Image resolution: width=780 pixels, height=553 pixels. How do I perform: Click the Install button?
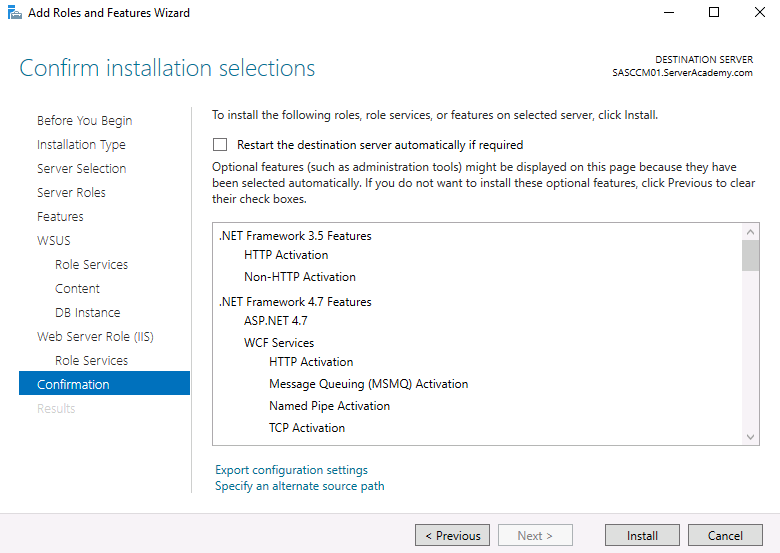point(642,536)
